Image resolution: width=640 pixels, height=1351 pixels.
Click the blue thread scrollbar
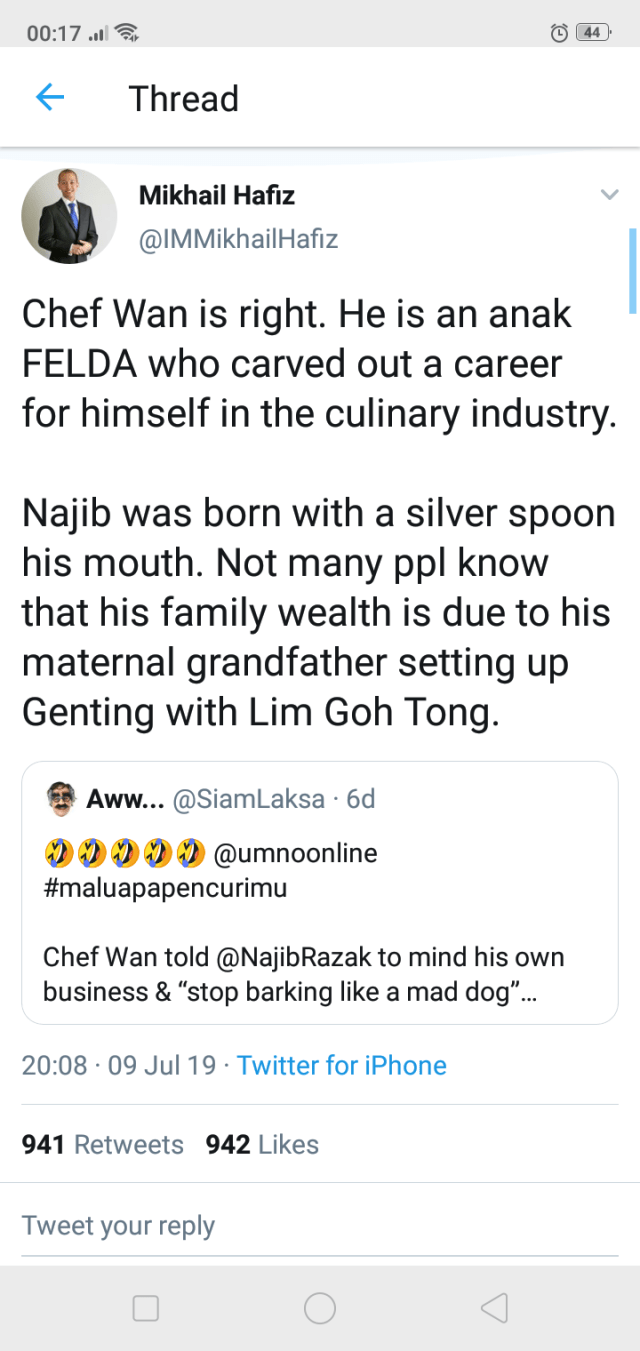[x=632, y=271]
